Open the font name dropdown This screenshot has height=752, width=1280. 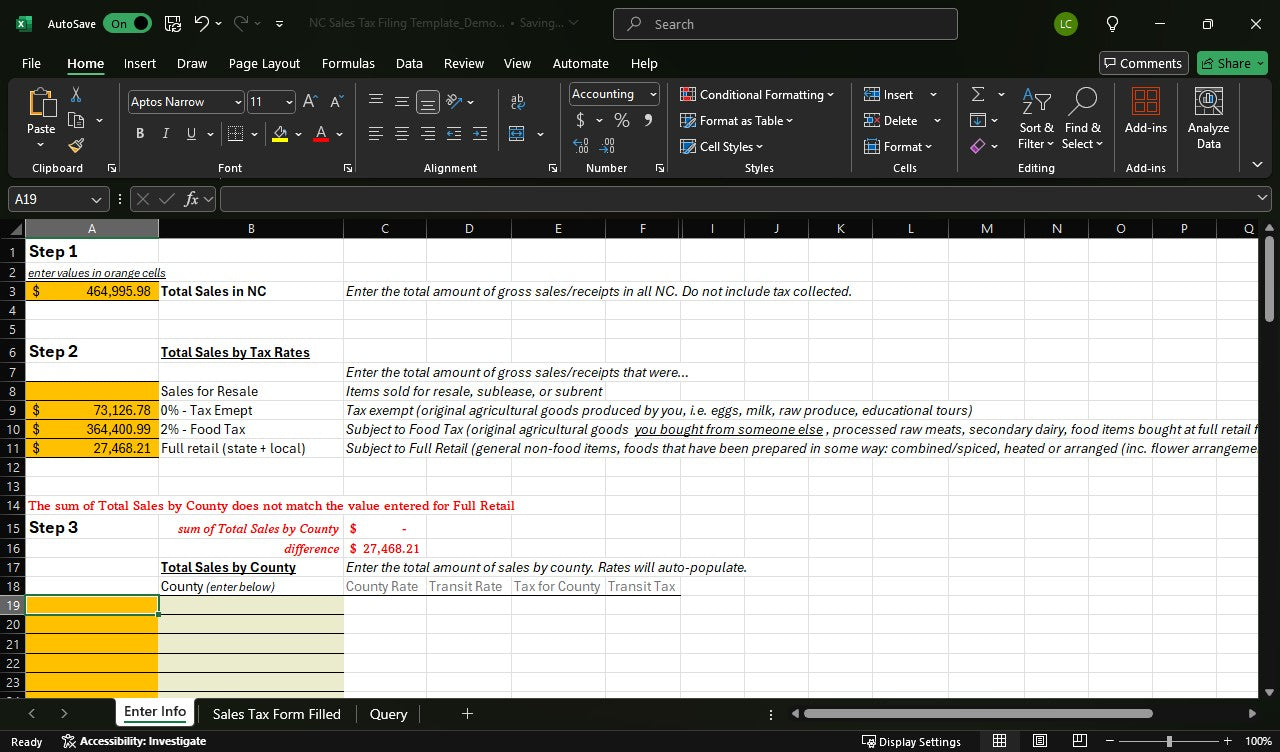(238, 102)
